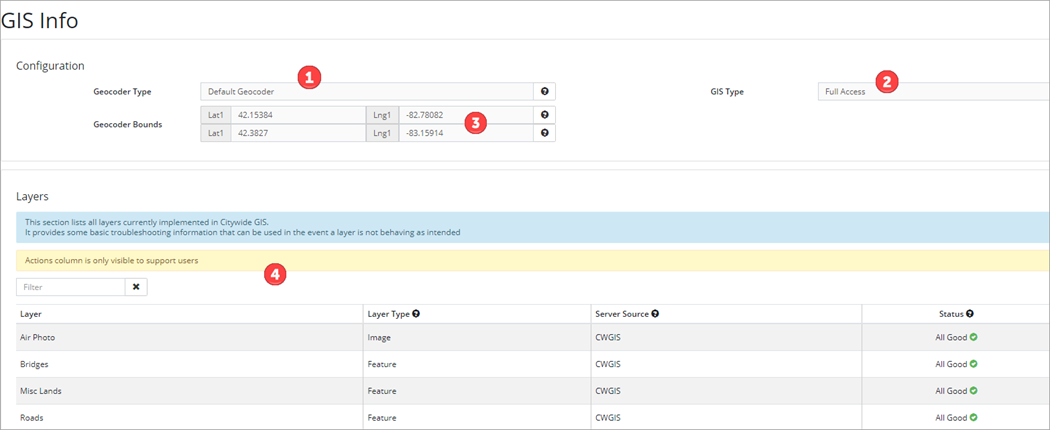Click the green status check for Bridges
This screenshot has width=1050, height=430.
[x=973, y=364]
